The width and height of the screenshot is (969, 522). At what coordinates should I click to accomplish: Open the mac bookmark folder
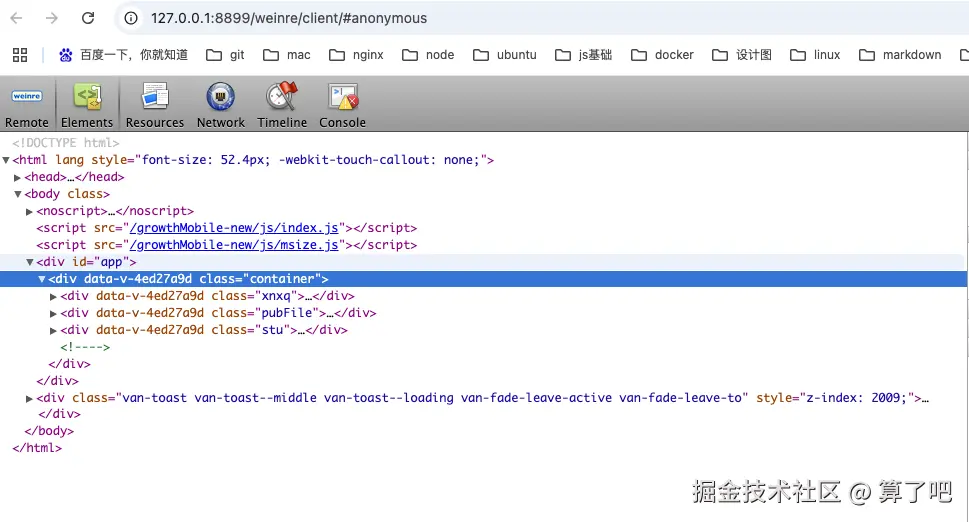tap(287, 55)
